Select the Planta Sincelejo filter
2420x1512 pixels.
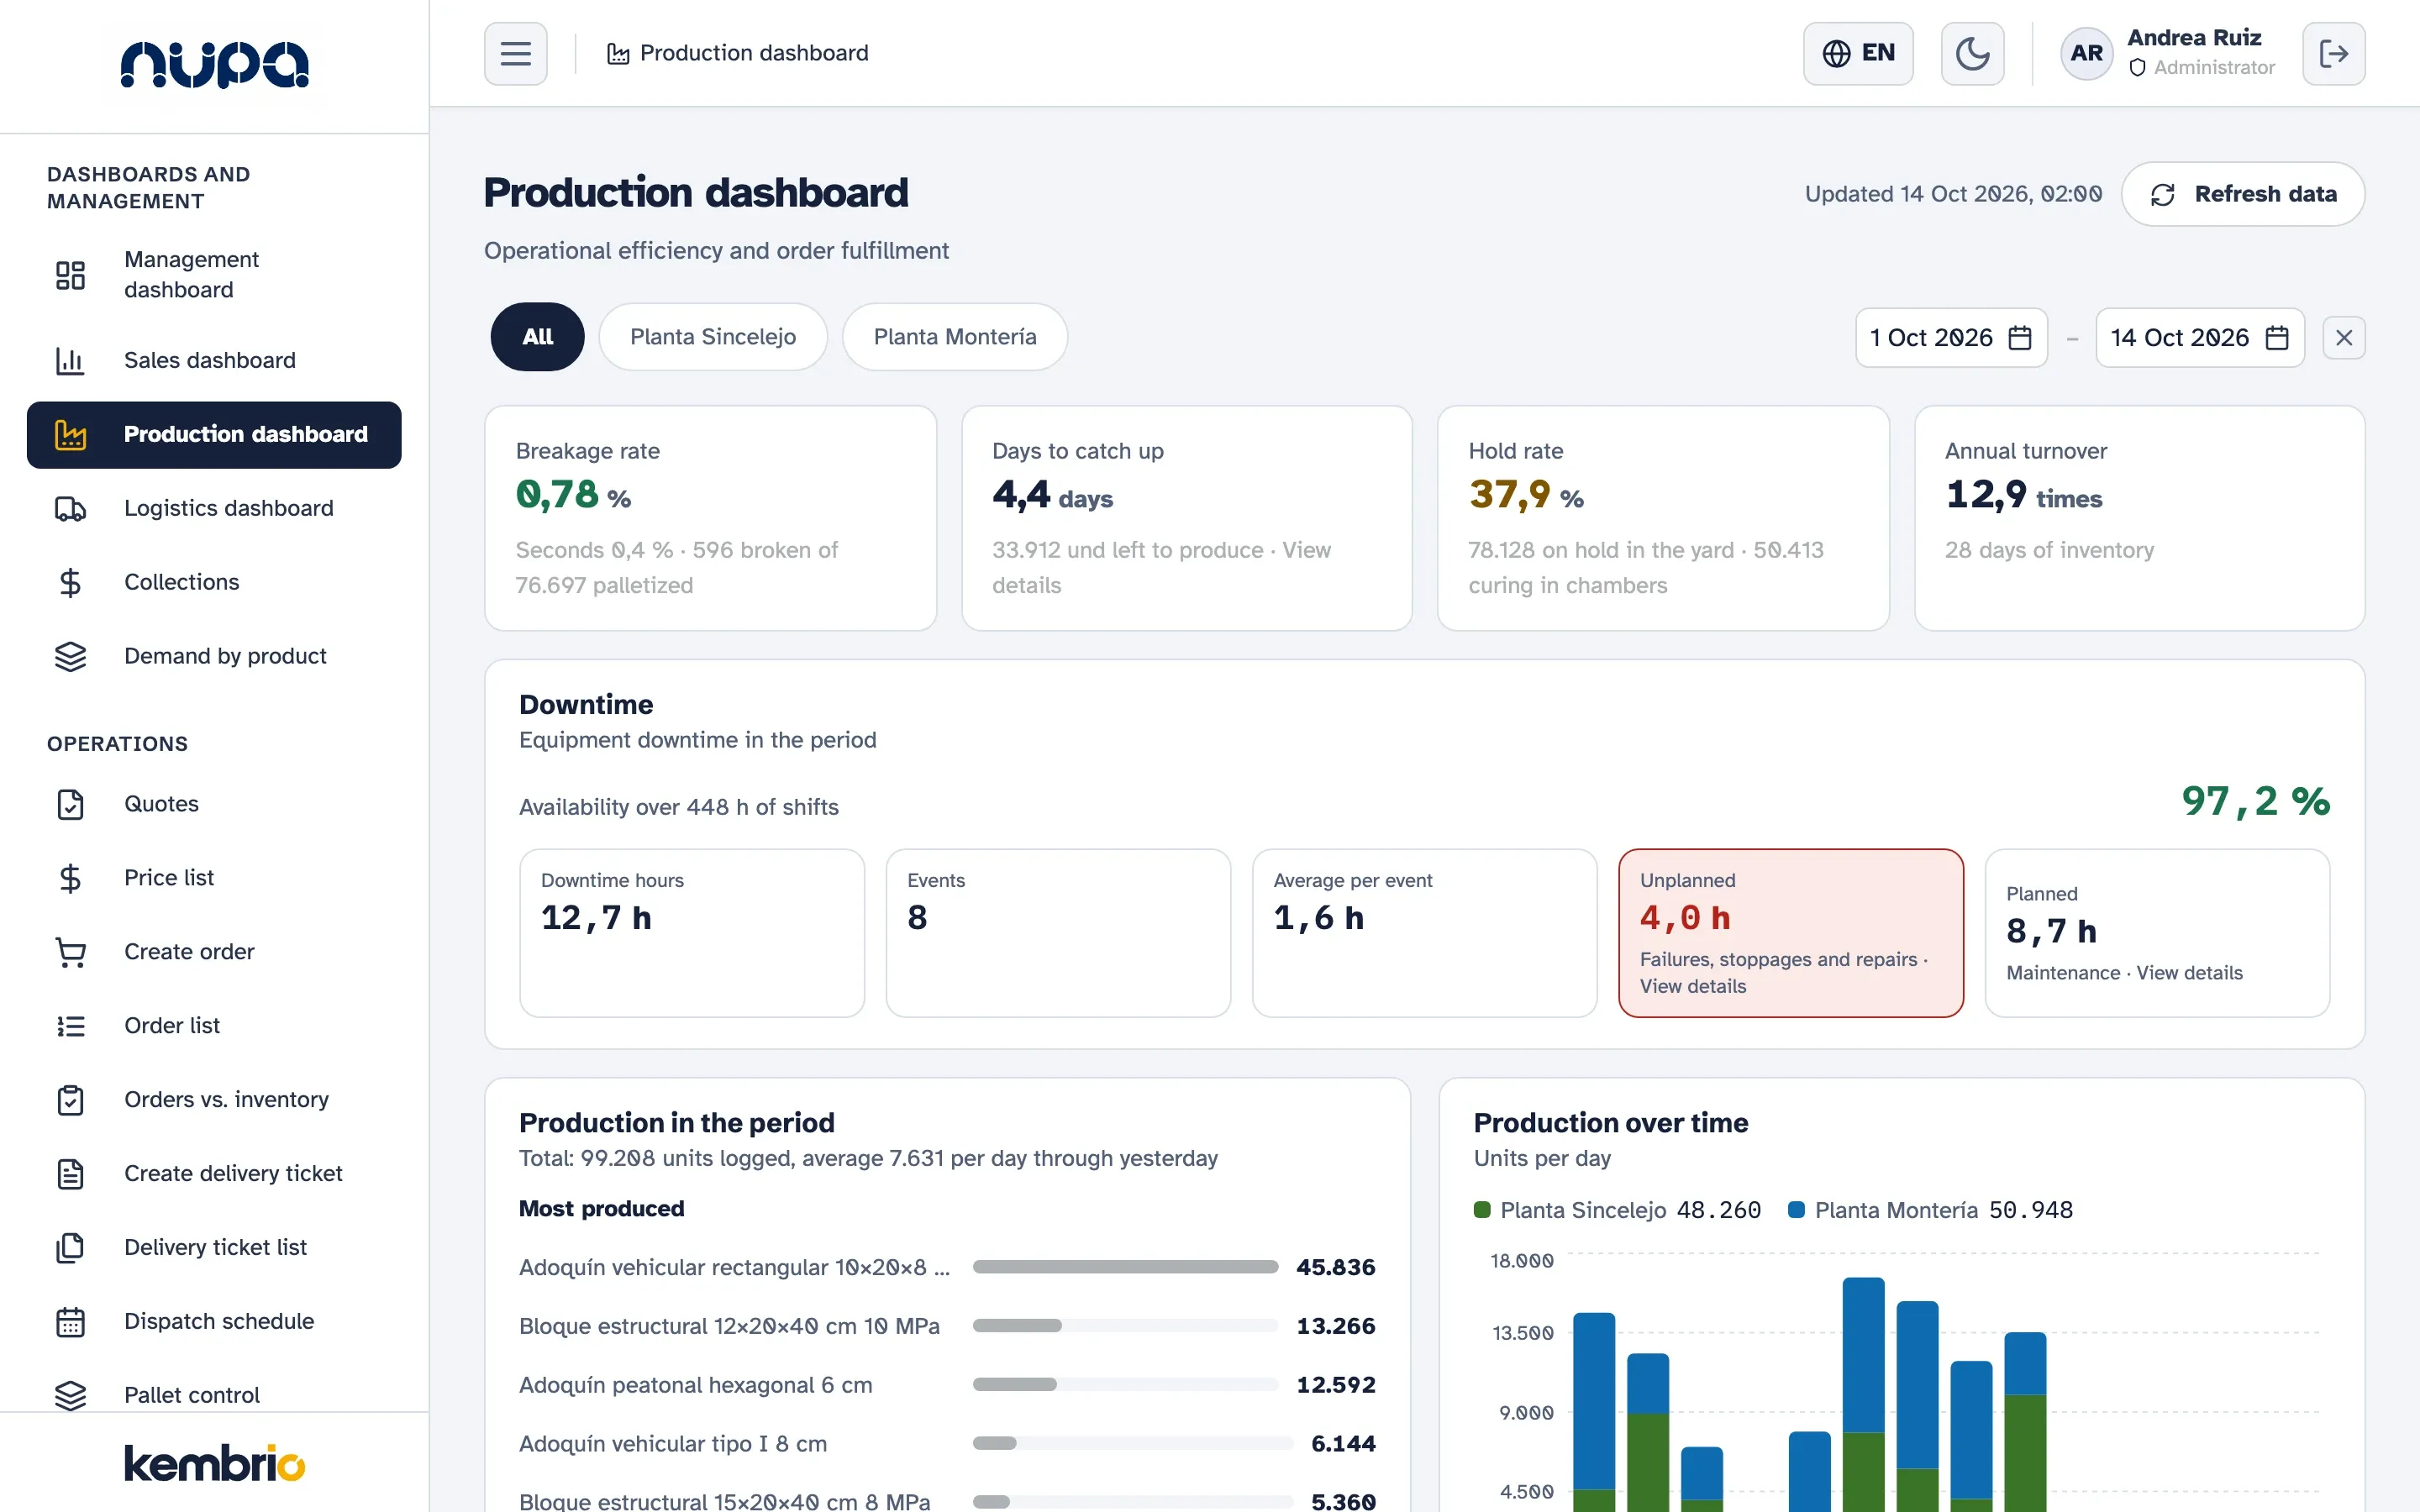click(713, 337)
